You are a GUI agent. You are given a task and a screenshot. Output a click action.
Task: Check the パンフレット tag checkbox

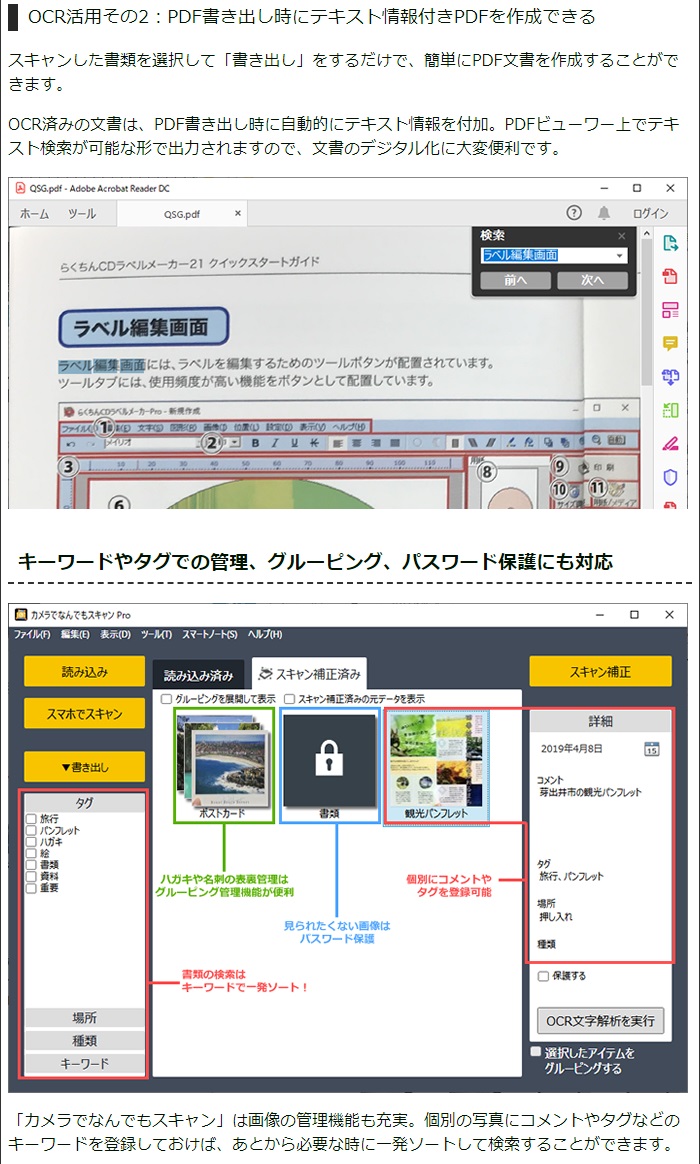pyautogui.click(x=31, y=831)
